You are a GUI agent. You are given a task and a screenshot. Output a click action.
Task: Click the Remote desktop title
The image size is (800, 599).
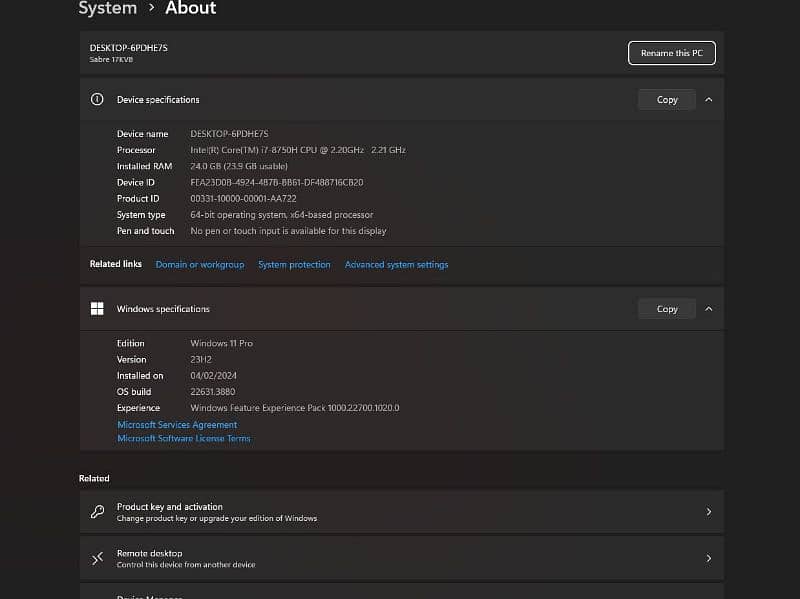[x=149, y=553]
